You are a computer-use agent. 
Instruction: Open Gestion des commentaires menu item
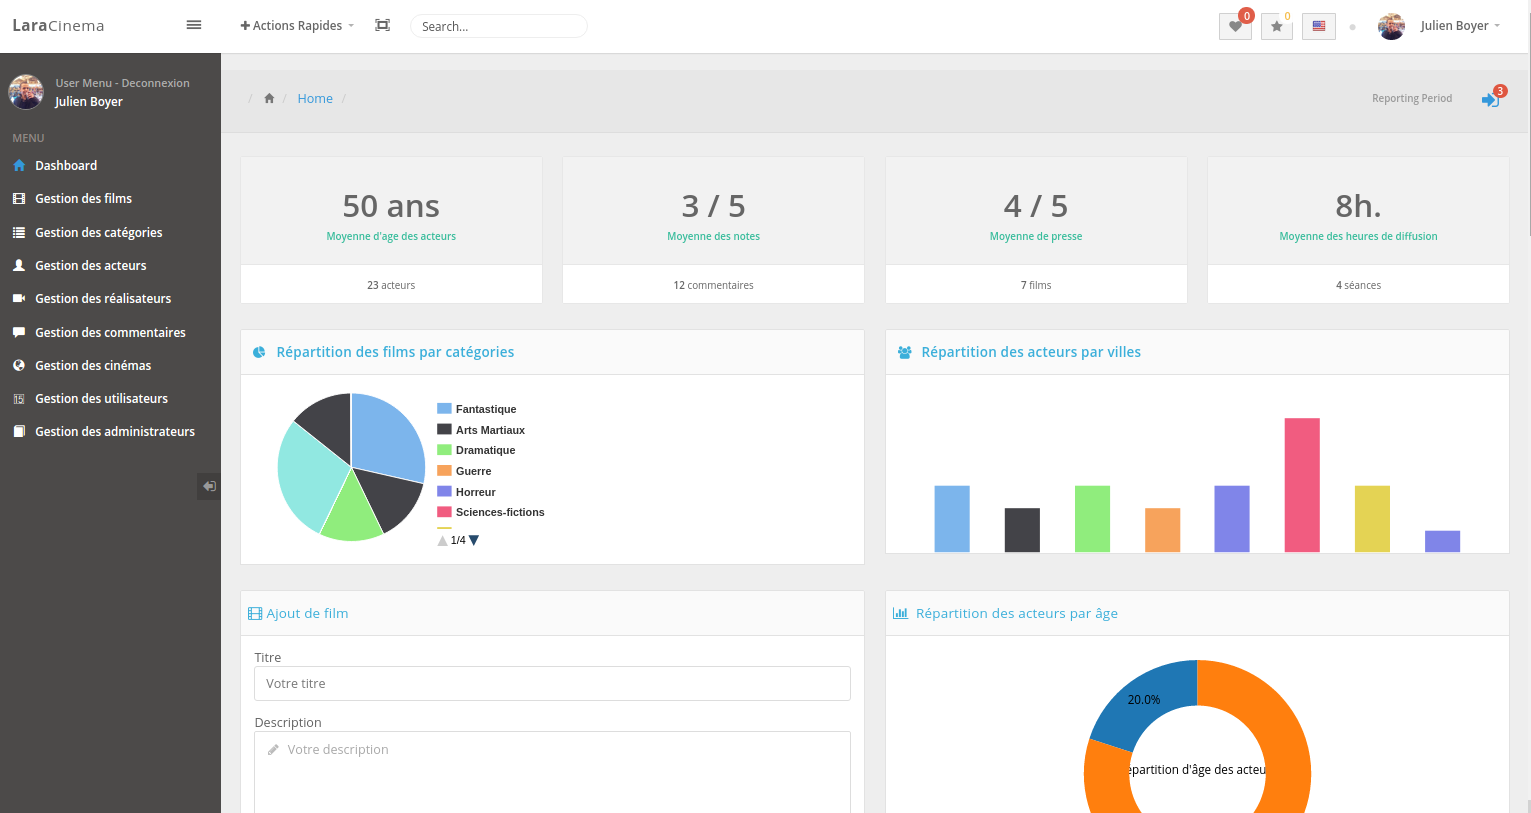tap(110, 332)
